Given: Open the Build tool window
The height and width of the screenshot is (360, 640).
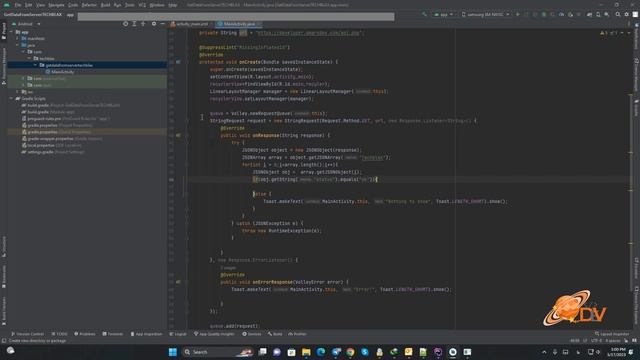Looking at the screenshot, I should point(275,334).
